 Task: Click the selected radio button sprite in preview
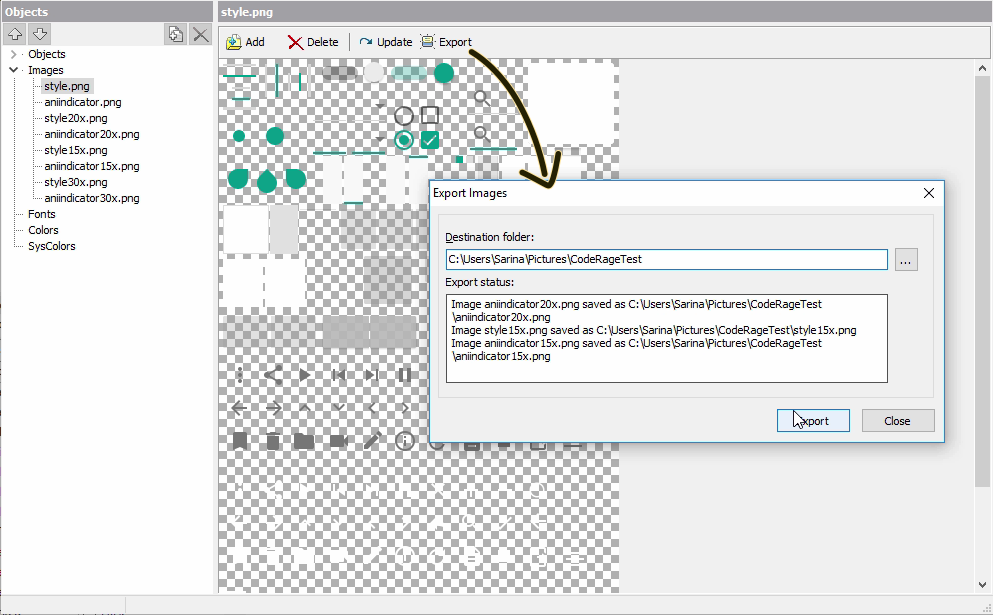[403, 140]
